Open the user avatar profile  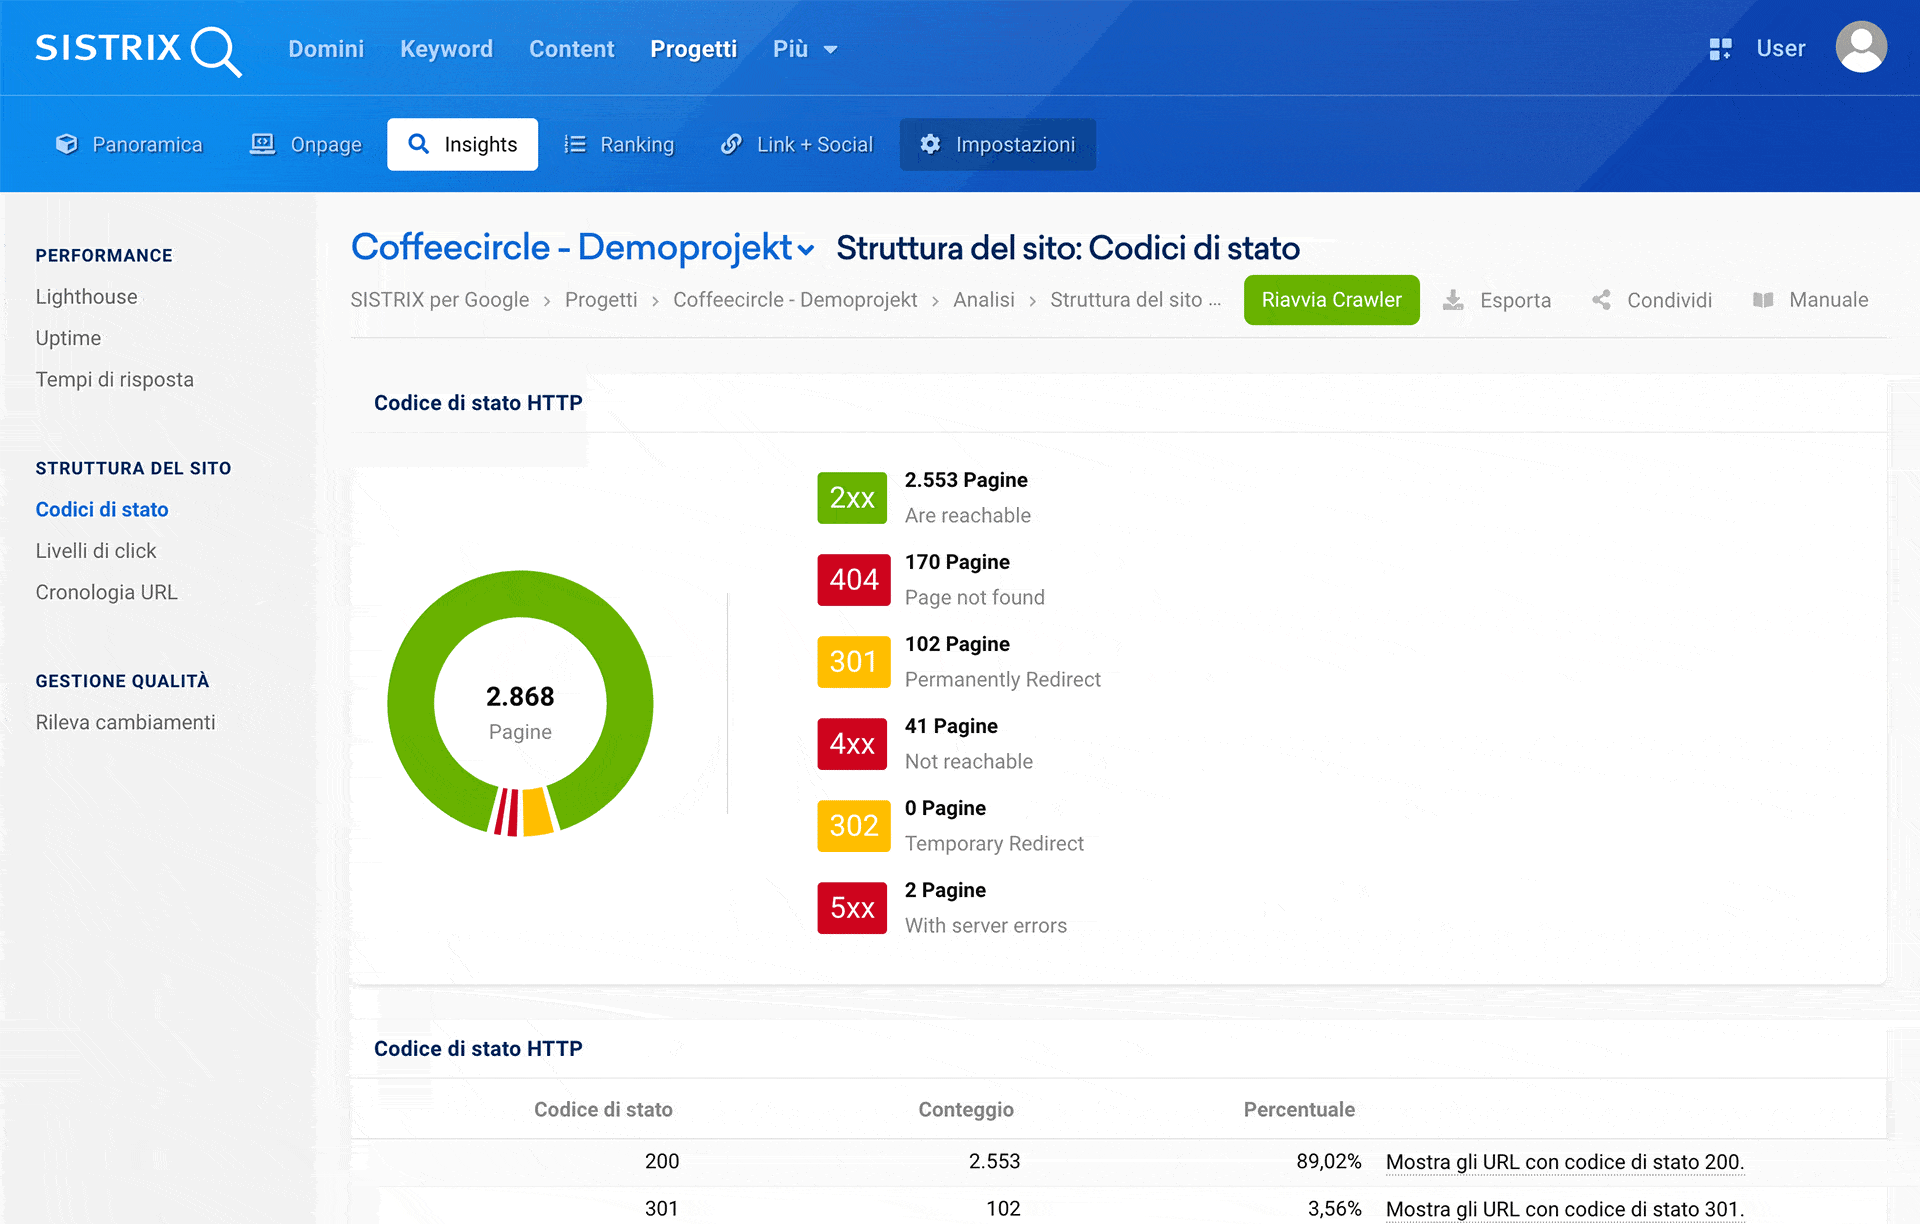pos(1861,47)
